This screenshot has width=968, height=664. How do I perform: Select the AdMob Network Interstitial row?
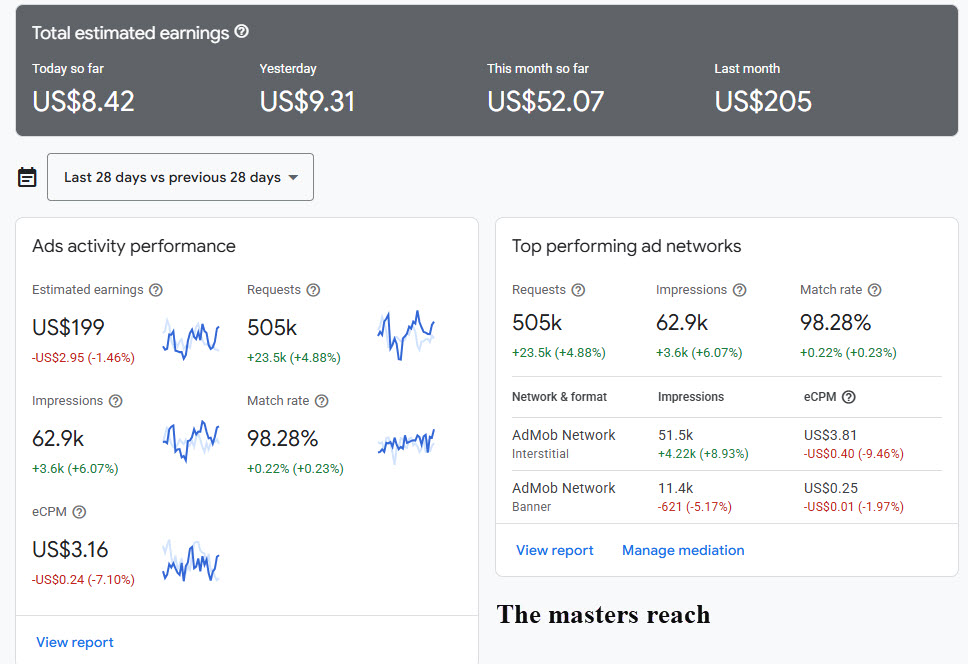click(727, 444)
